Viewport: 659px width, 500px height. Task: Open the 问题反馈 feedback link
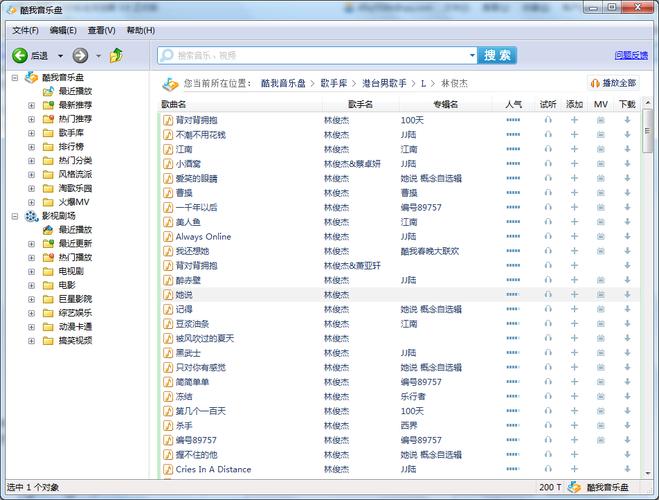point(631,55)
